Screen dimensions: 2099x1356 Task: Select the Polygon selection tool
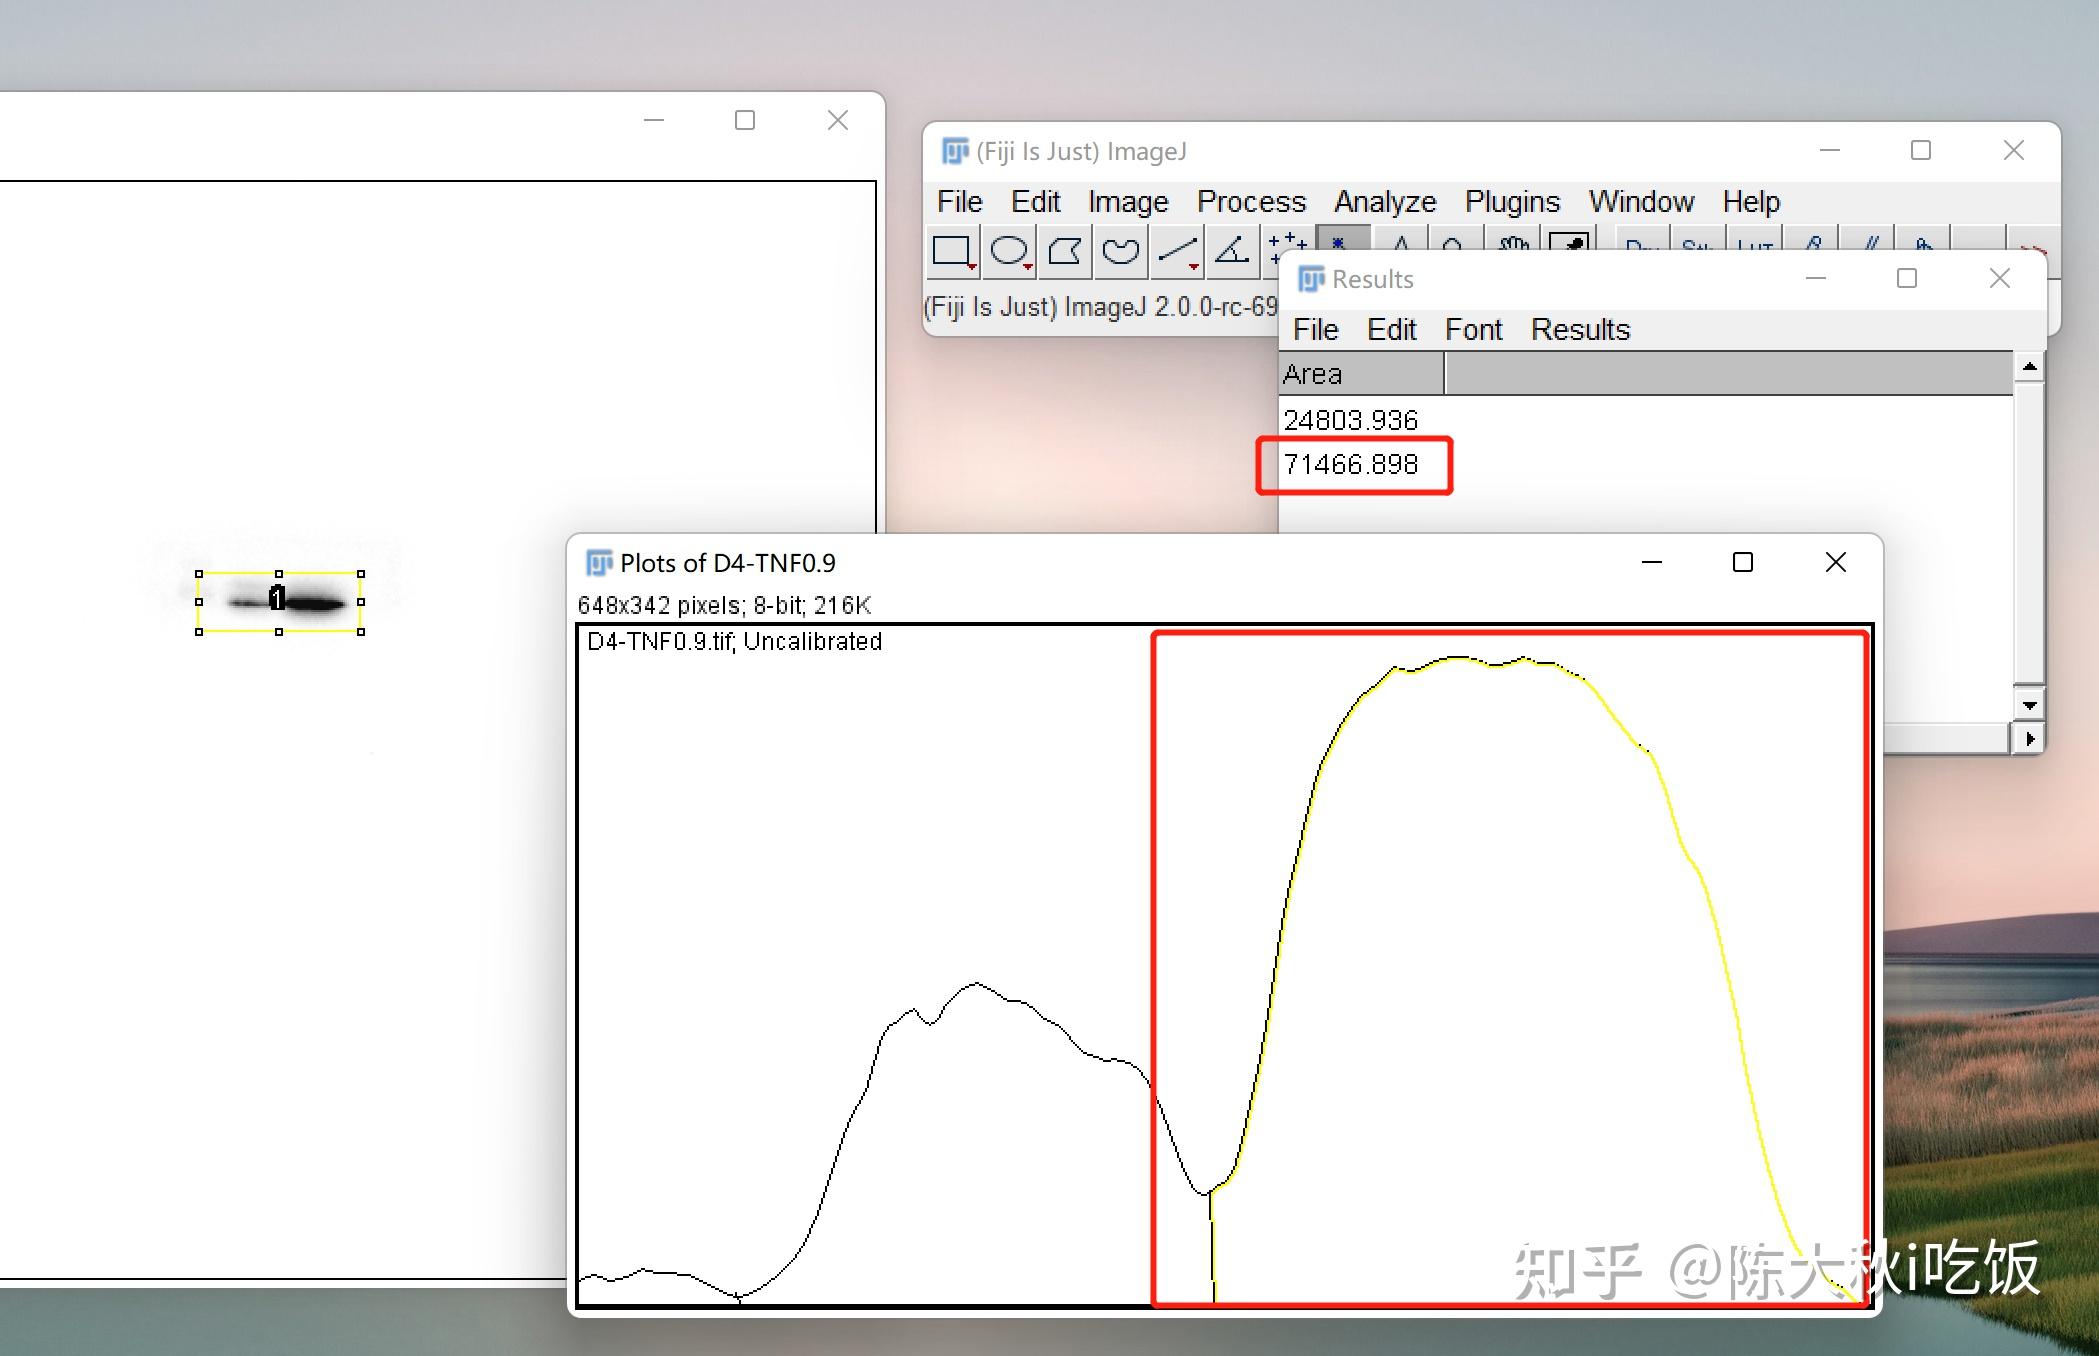(1064, 250)
